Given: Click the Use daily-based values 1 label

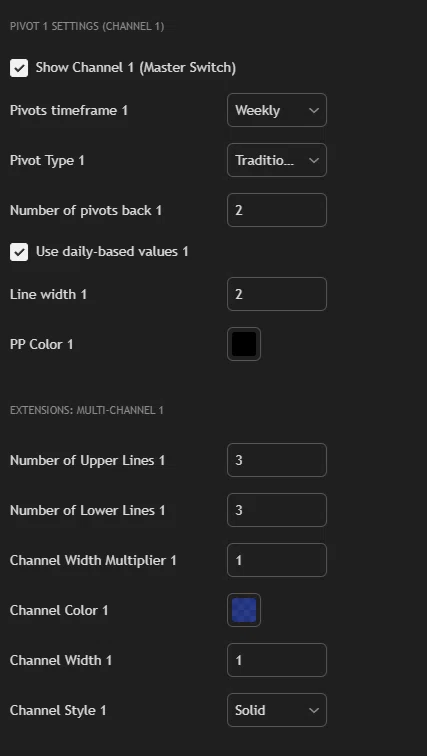Looking at the screenshot, I should 112,252.
